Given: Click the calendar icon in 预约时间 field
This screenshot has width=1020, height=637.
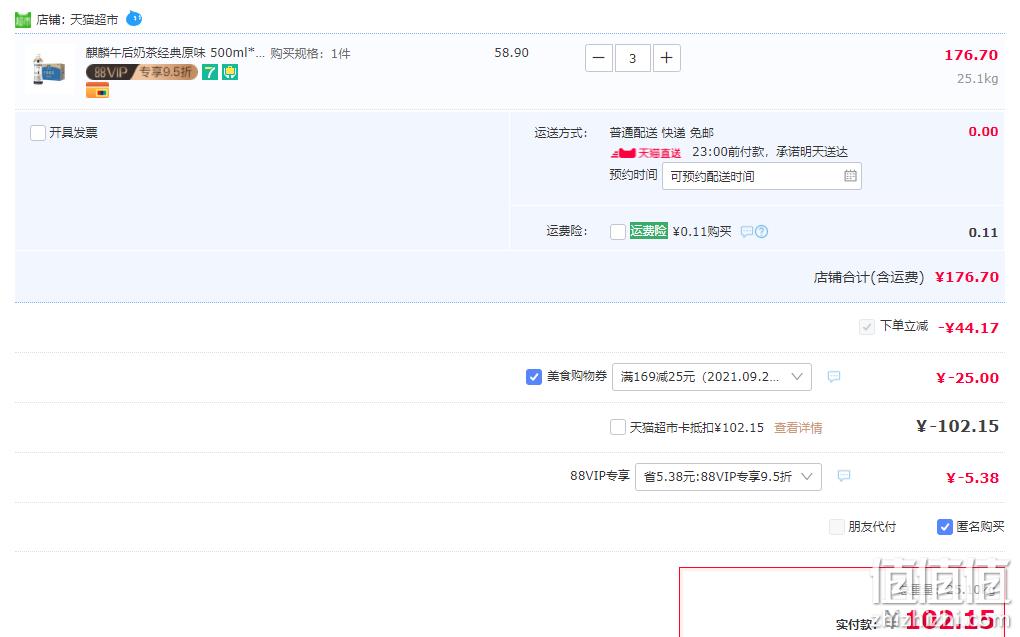Looking at the screenshot, I should (850, 176).
